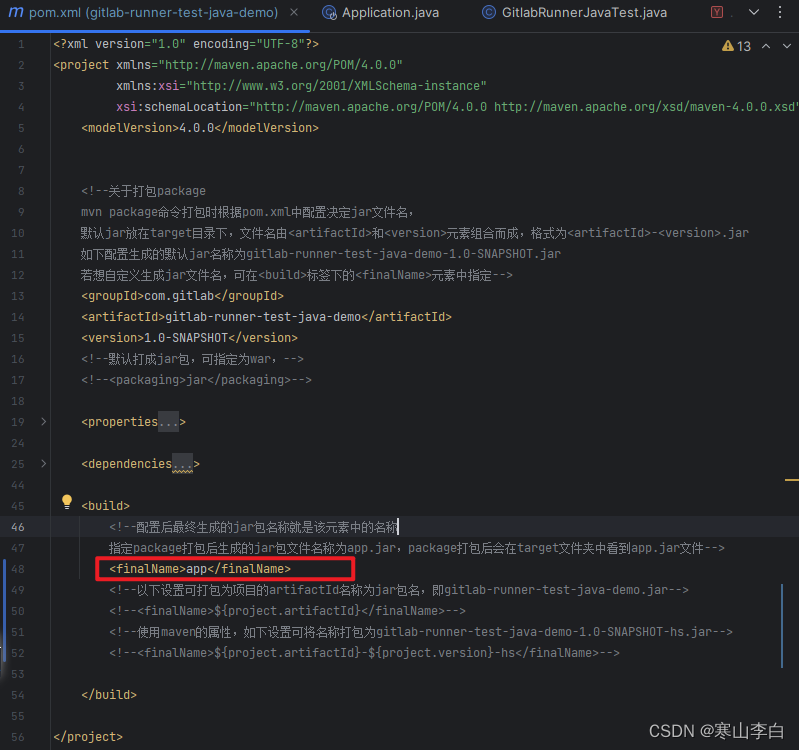This screenshot has height=750, width=799.
Task: Click the version 1.0-SNAPSHOT line
Action: 190,337
